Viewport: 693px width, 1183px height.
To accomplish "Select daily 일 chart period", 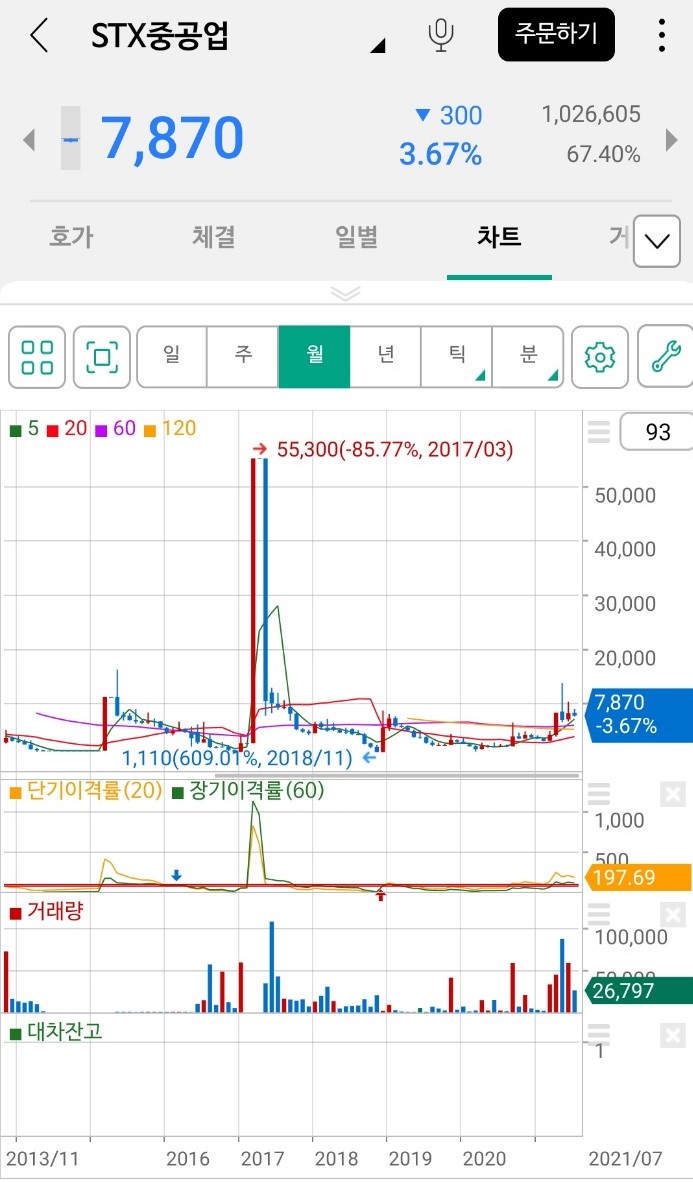I will 172,357.
